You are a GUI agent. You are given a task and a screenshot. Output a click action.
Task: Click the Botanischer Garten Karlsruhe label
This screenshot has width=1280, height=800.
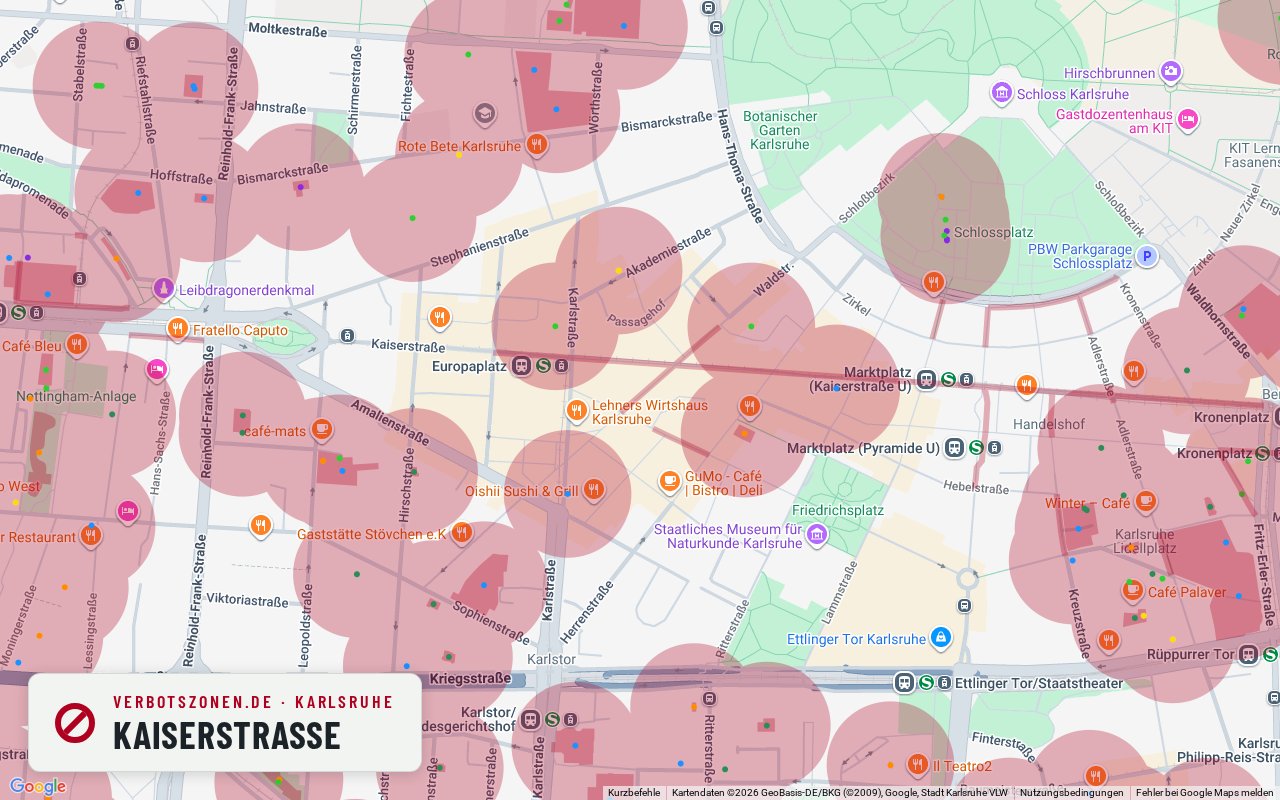pyautogui.click(x=780, y=130)
